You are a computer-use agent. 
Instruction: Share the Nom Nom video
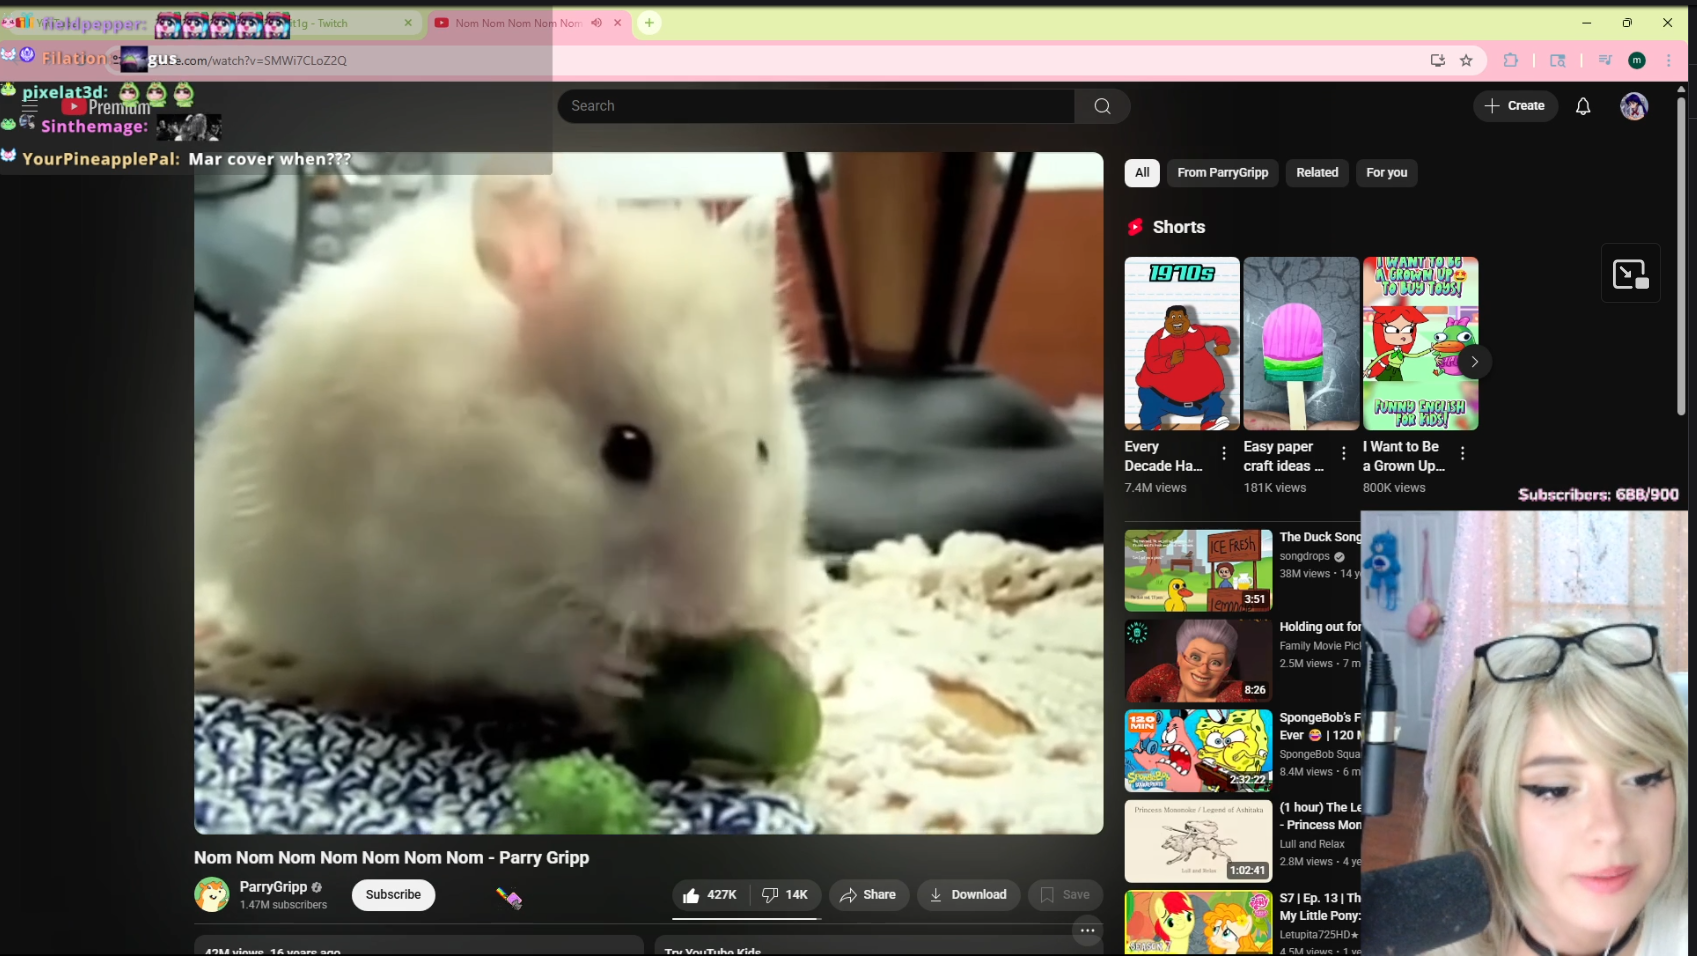click(868, 895)
